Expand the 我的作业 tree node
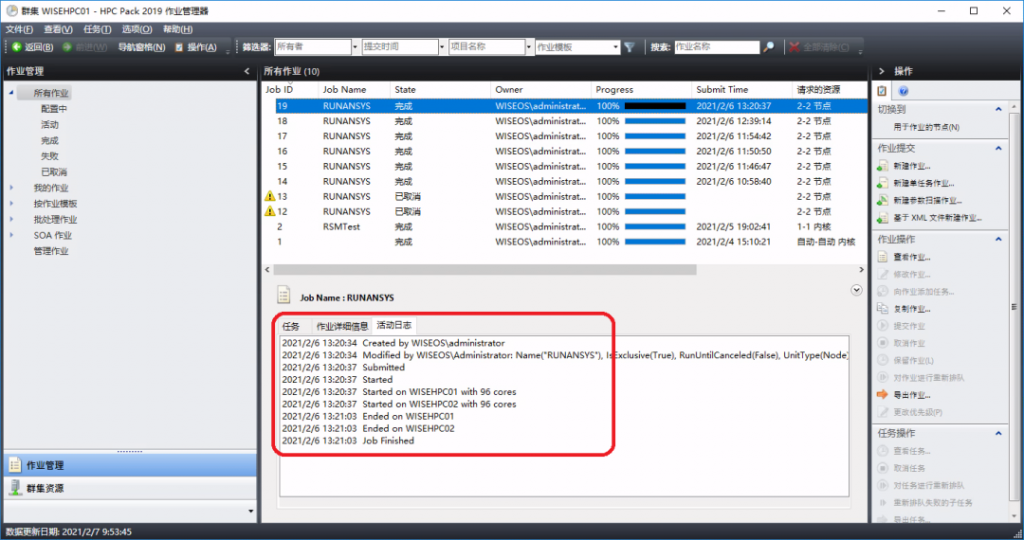1024x540 pixels. [x=12, y=188]
